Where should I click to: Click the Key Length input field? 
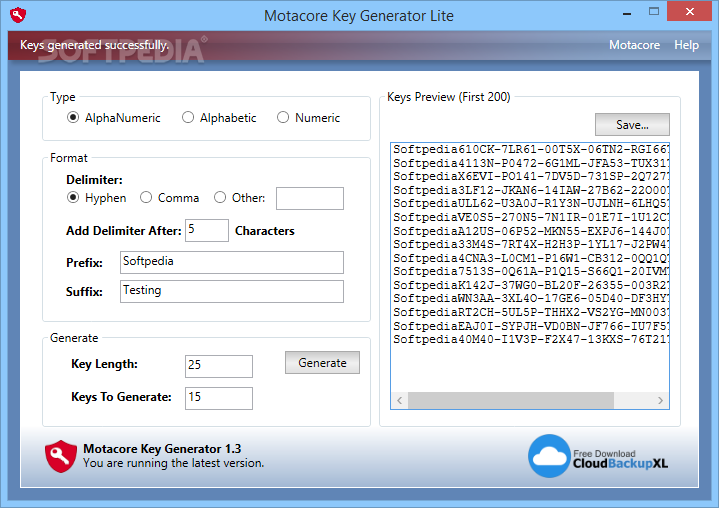[x=219, y=366]
